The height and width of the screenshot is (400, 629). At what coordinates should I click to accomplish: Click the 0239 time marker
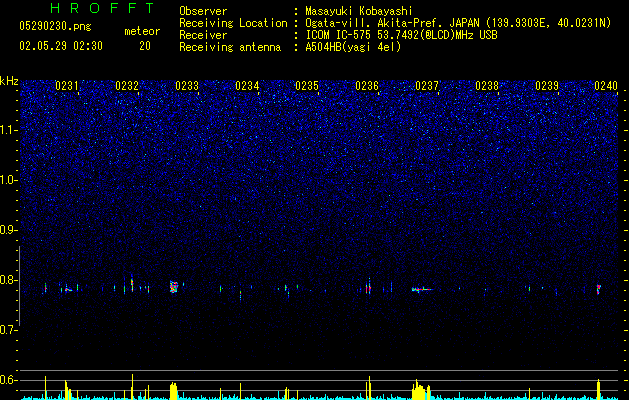(547, 86)
